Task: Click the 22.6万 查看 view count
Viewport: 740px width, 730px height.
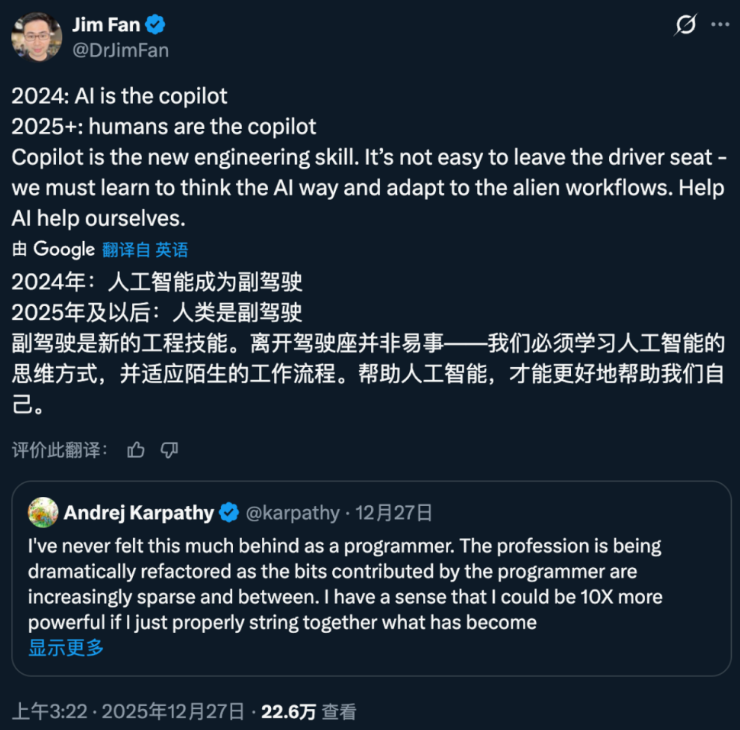Action: [308, 712]
